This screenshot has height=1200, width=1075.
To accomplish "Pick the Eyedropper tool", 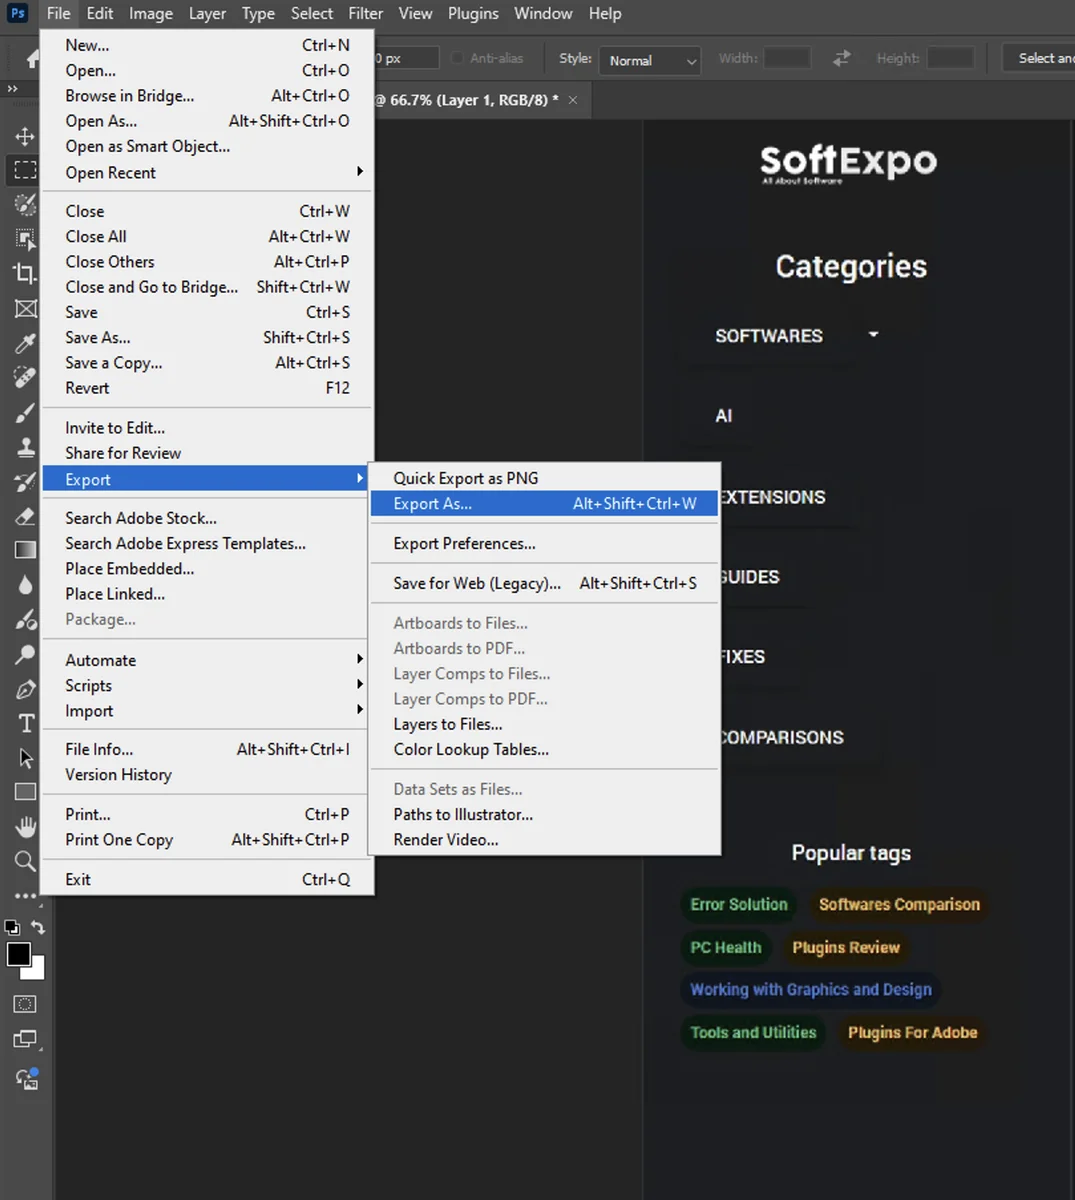I will [x=24, y=343].
